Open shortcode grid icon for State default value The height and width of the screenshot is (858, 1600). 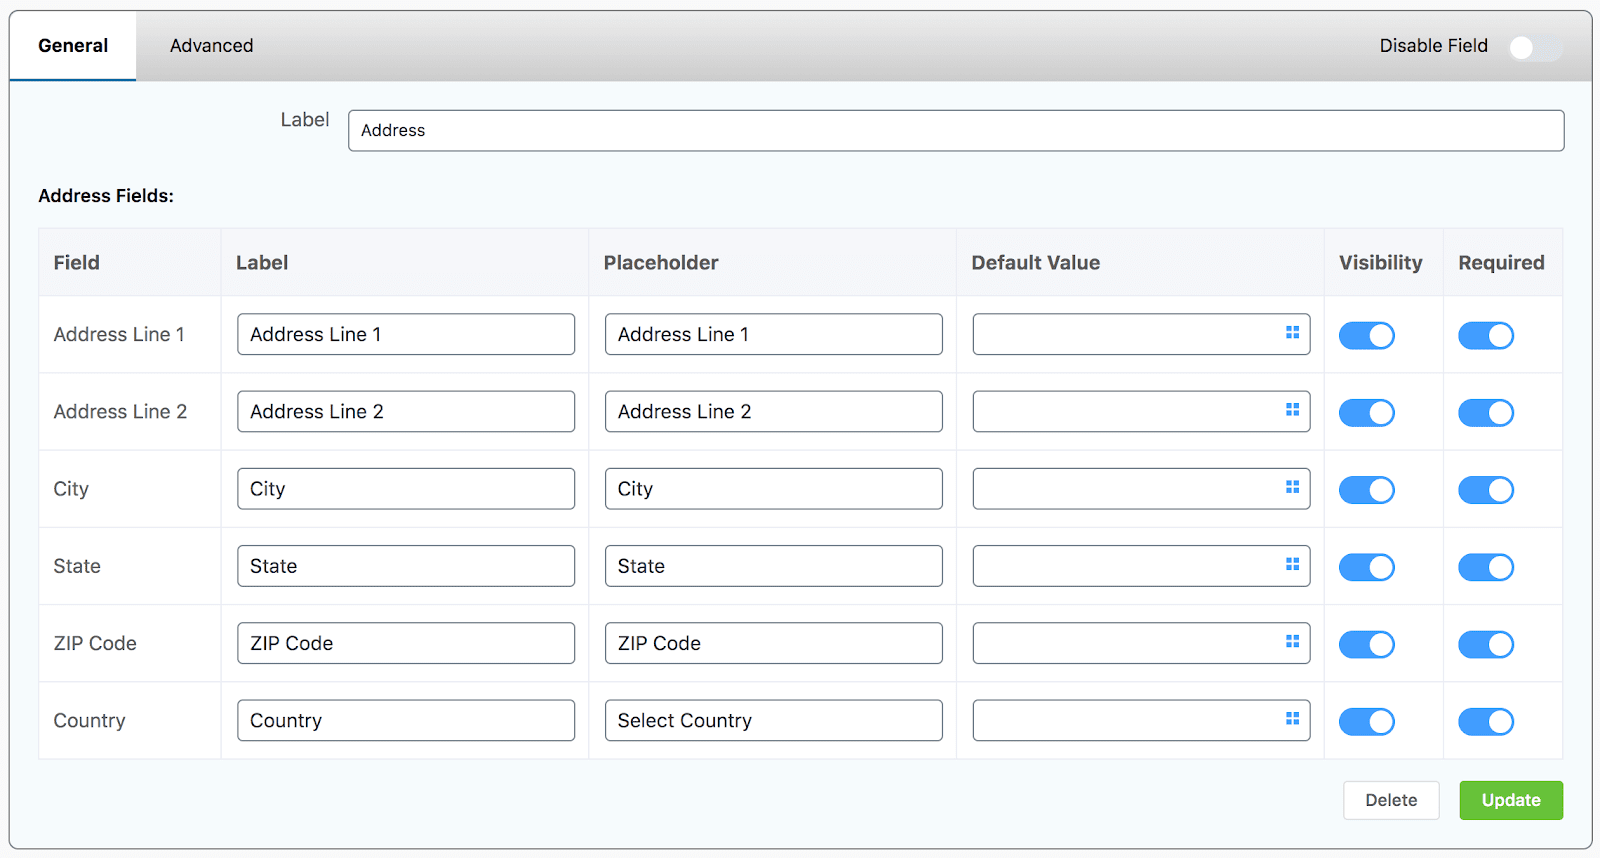1292,565
